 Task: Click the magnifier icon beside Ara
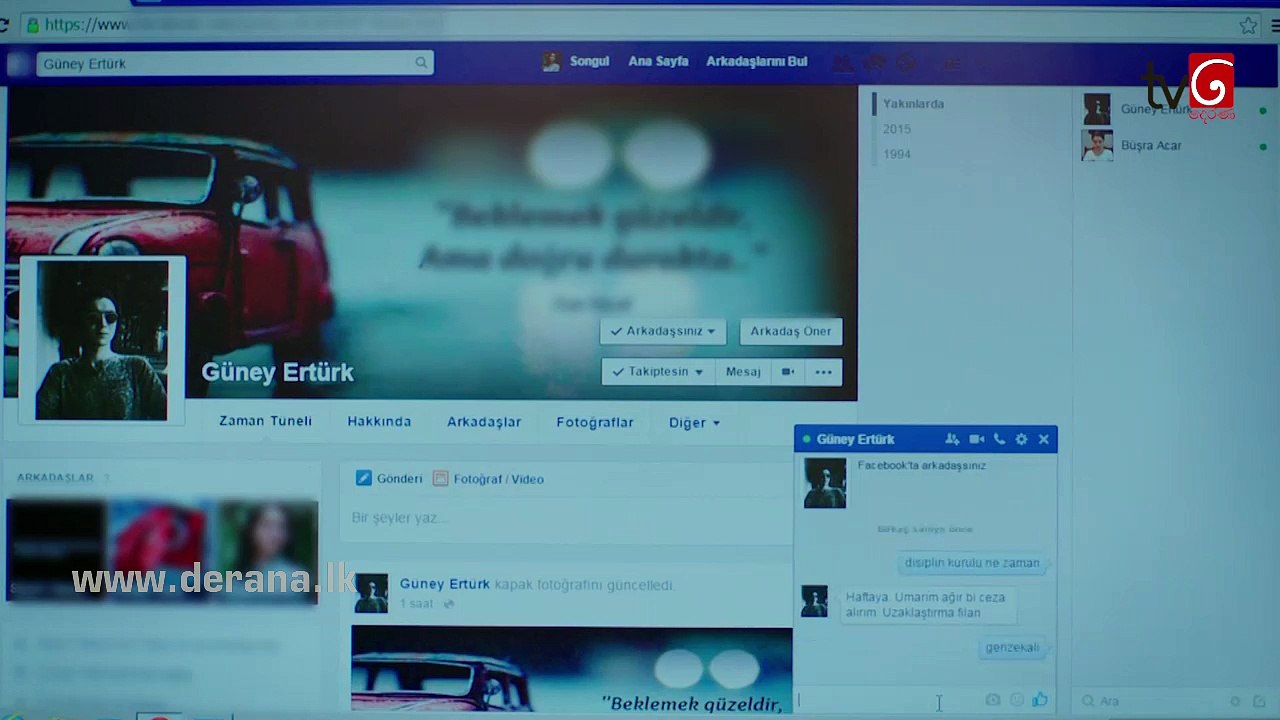pyautogui.click(x=1088, y=702)
